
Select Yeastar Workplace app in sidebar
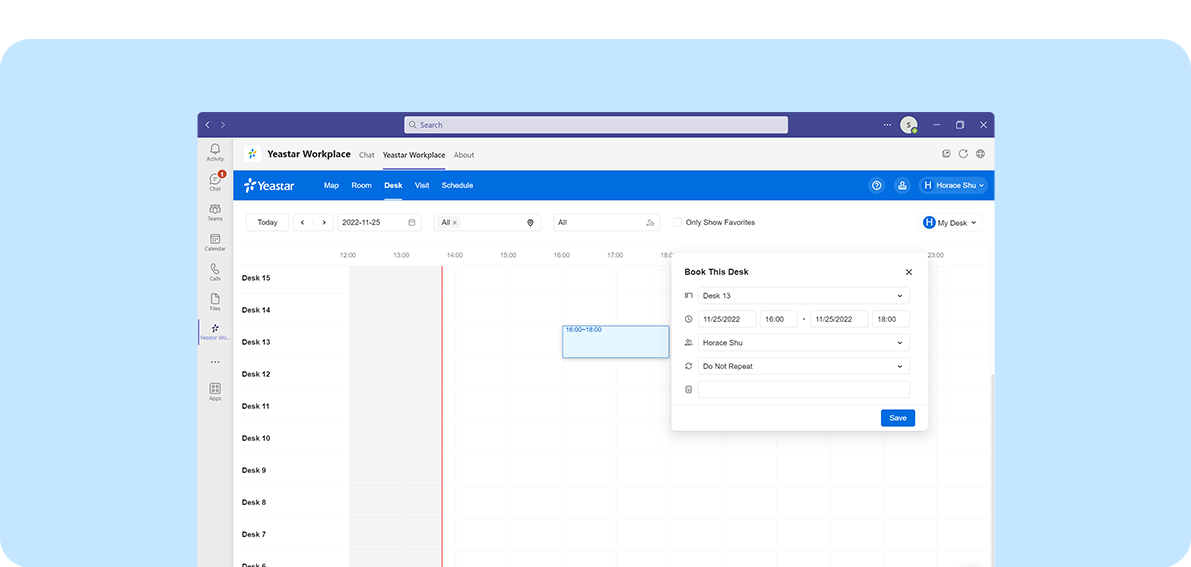(x=215, y=331)
